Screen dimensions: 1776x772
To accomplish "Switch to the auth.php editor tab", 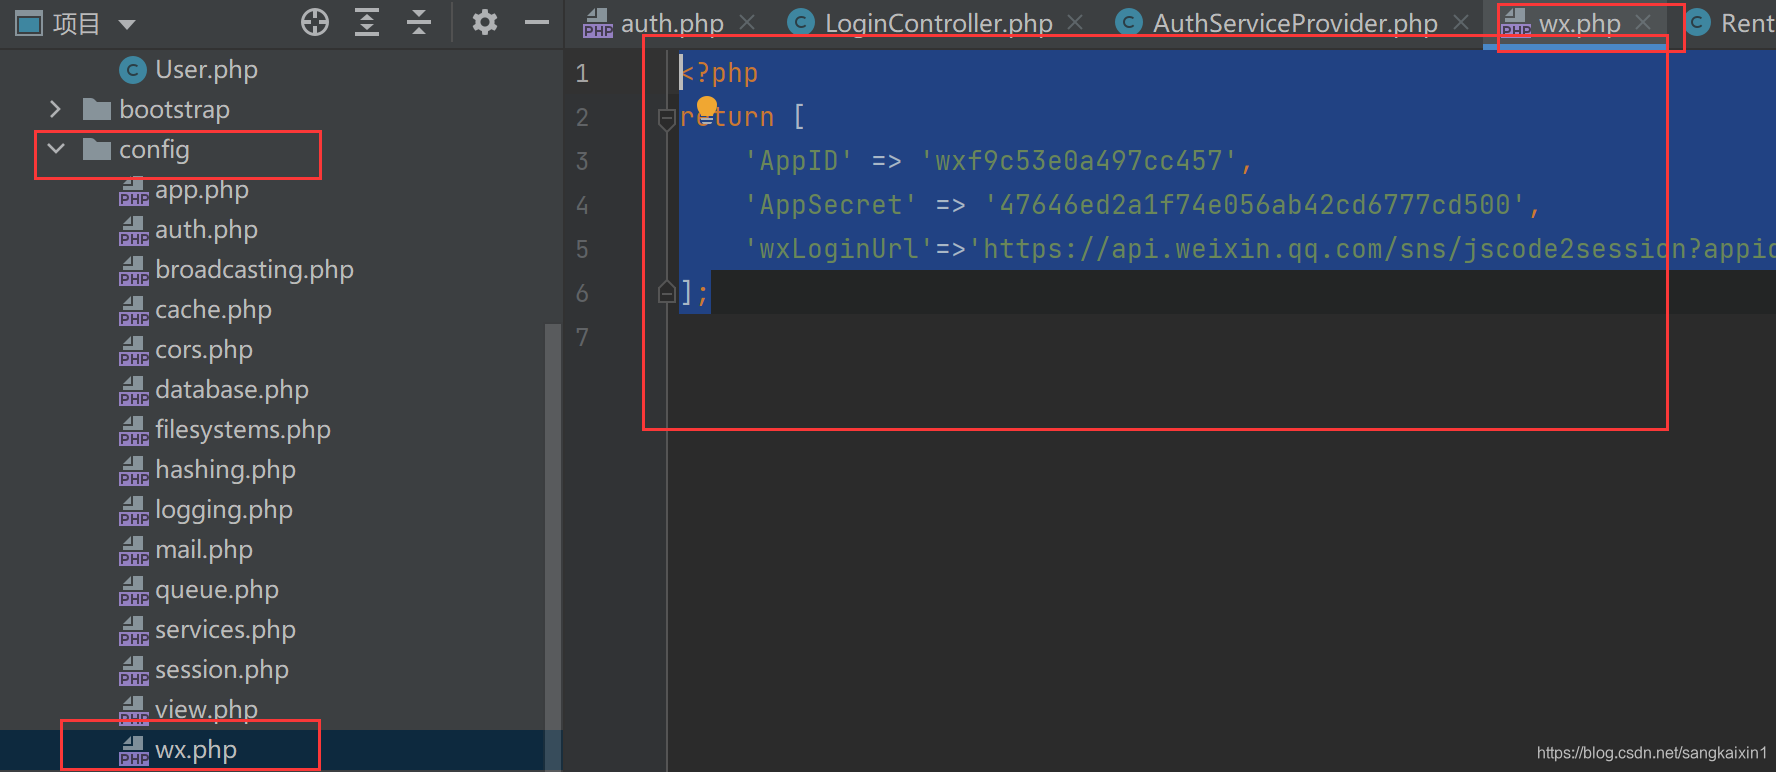I will click(672, 23).
